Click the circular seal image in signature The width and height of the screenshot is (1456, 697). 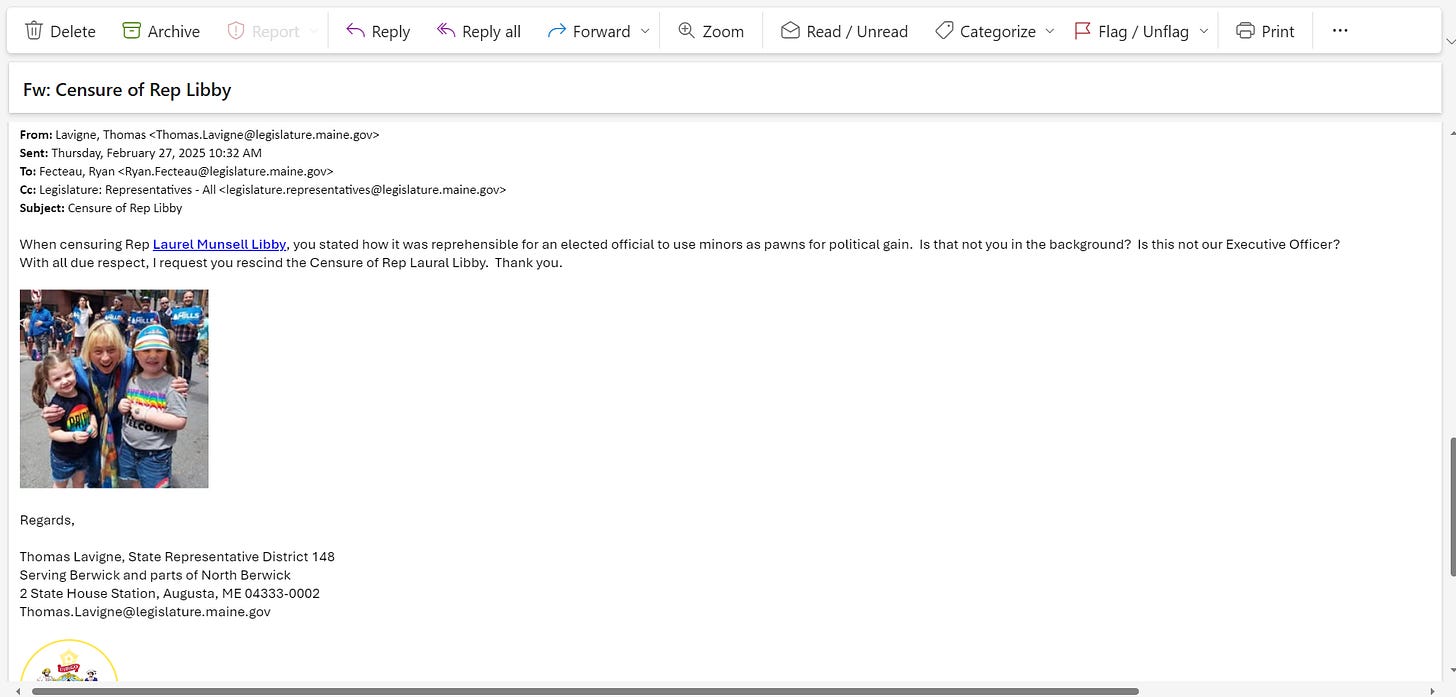69,660
